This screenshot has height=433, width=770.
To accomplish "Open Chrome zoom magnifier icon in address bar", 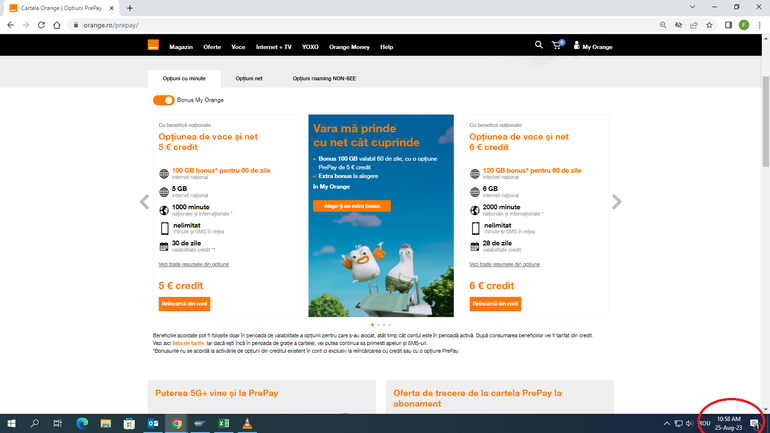I will [663, 25].
